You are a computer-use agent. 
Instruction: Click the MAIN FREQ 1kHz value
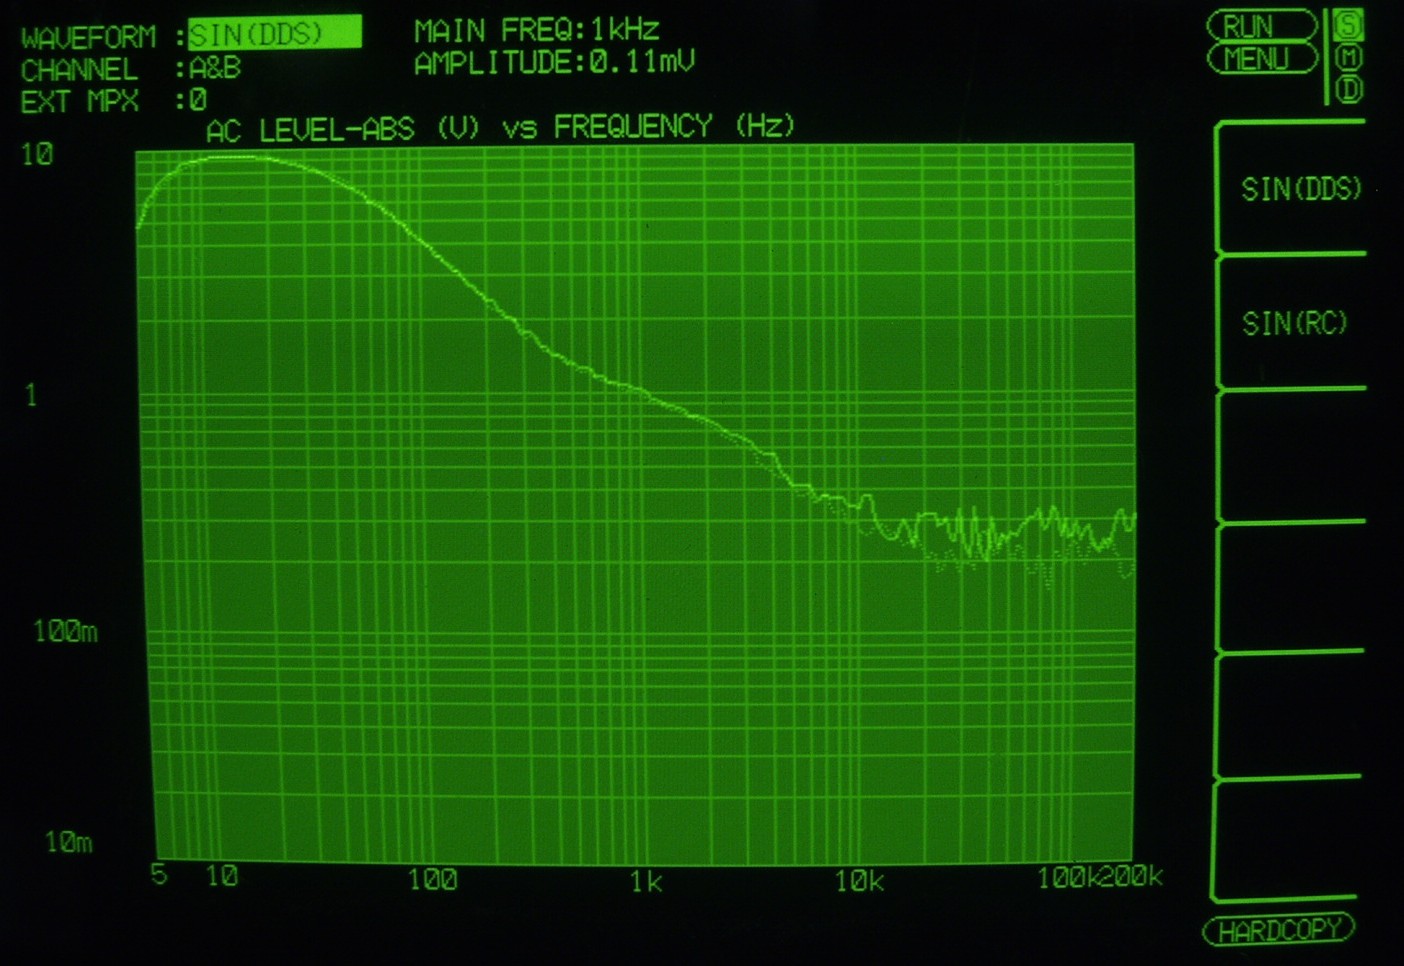625,29
